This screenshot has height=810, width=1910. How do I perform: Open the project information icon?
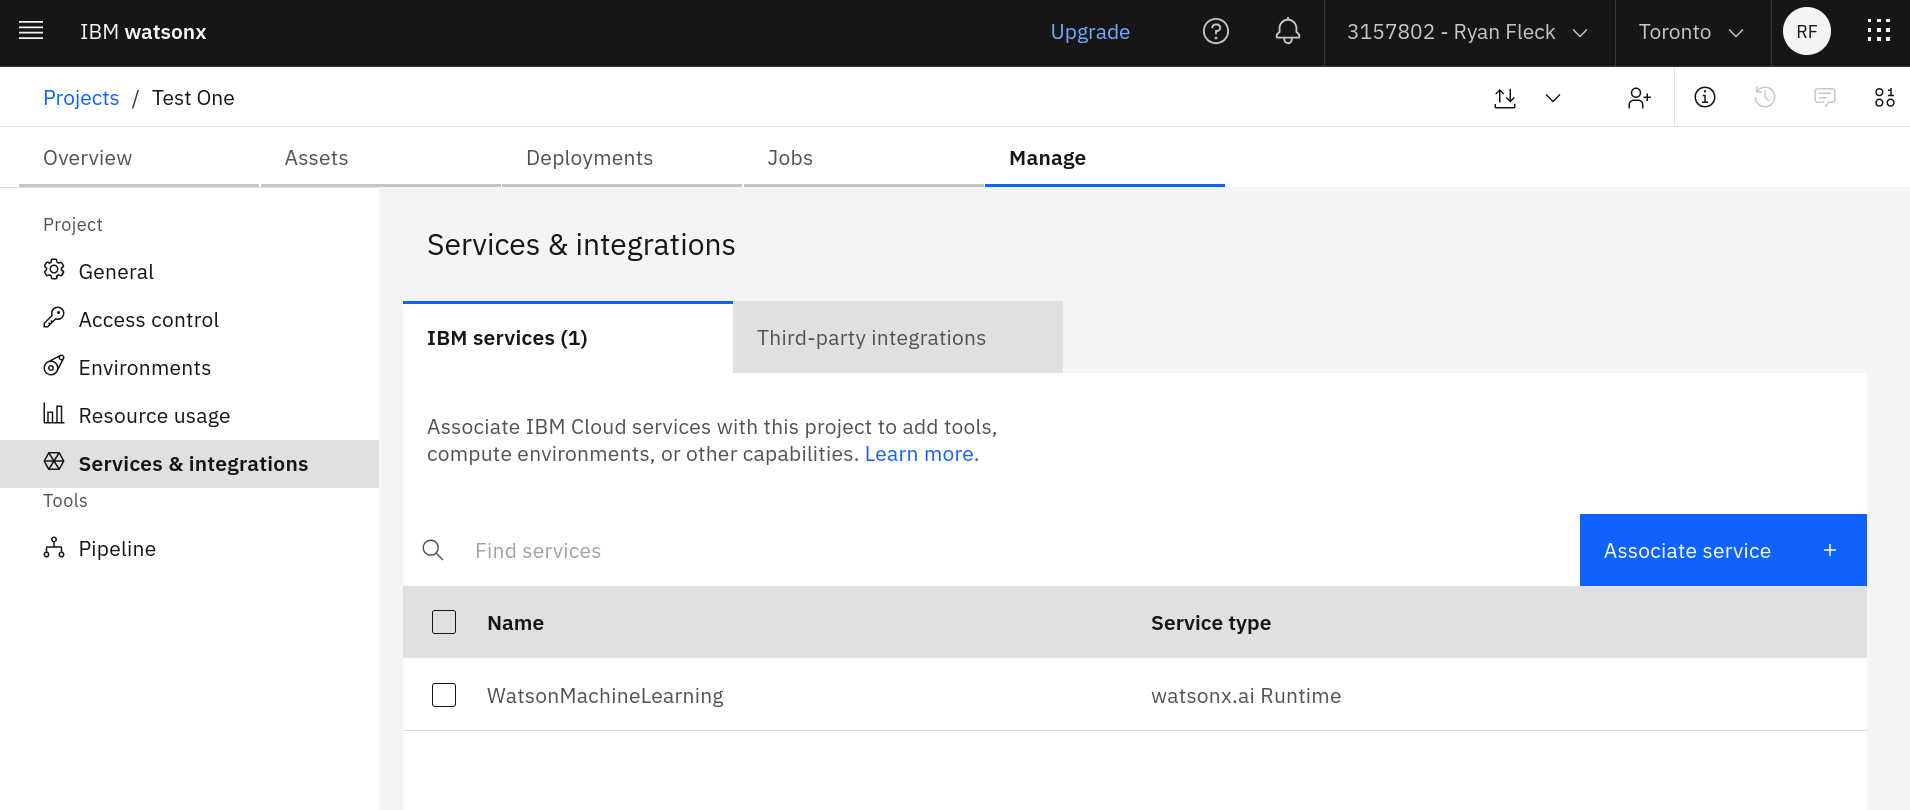point(1704,97)
